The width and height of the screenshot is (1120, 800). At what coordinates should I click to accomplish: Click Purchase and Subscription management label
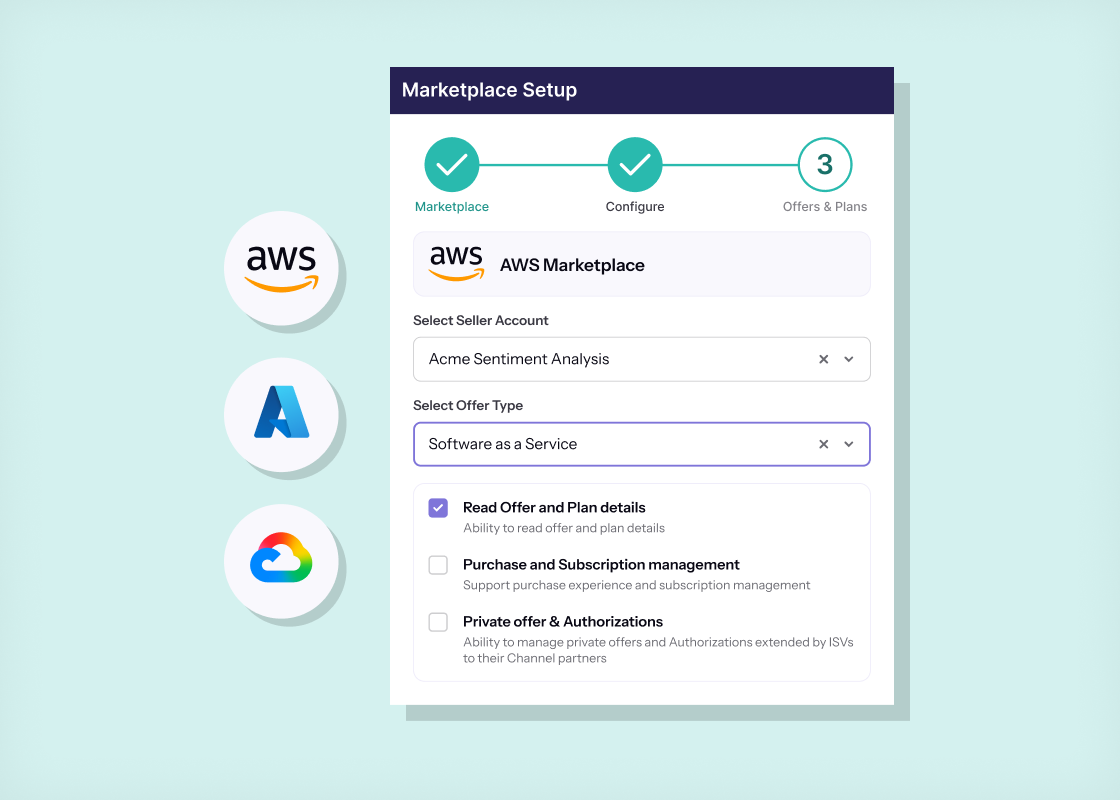point(601,565)
